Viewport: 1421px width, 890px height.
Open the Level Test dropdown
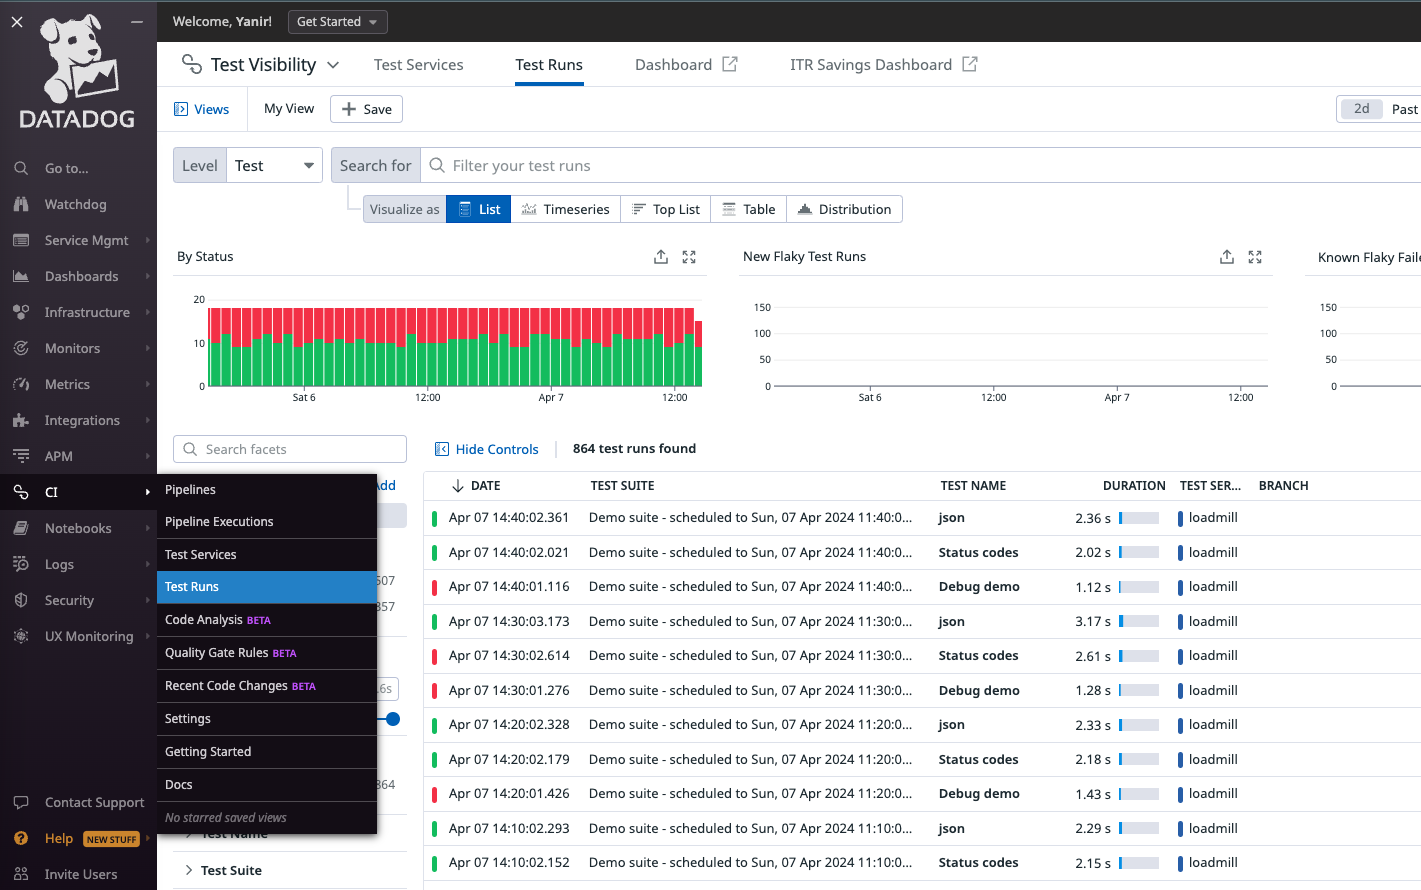(x=273, y=166)
